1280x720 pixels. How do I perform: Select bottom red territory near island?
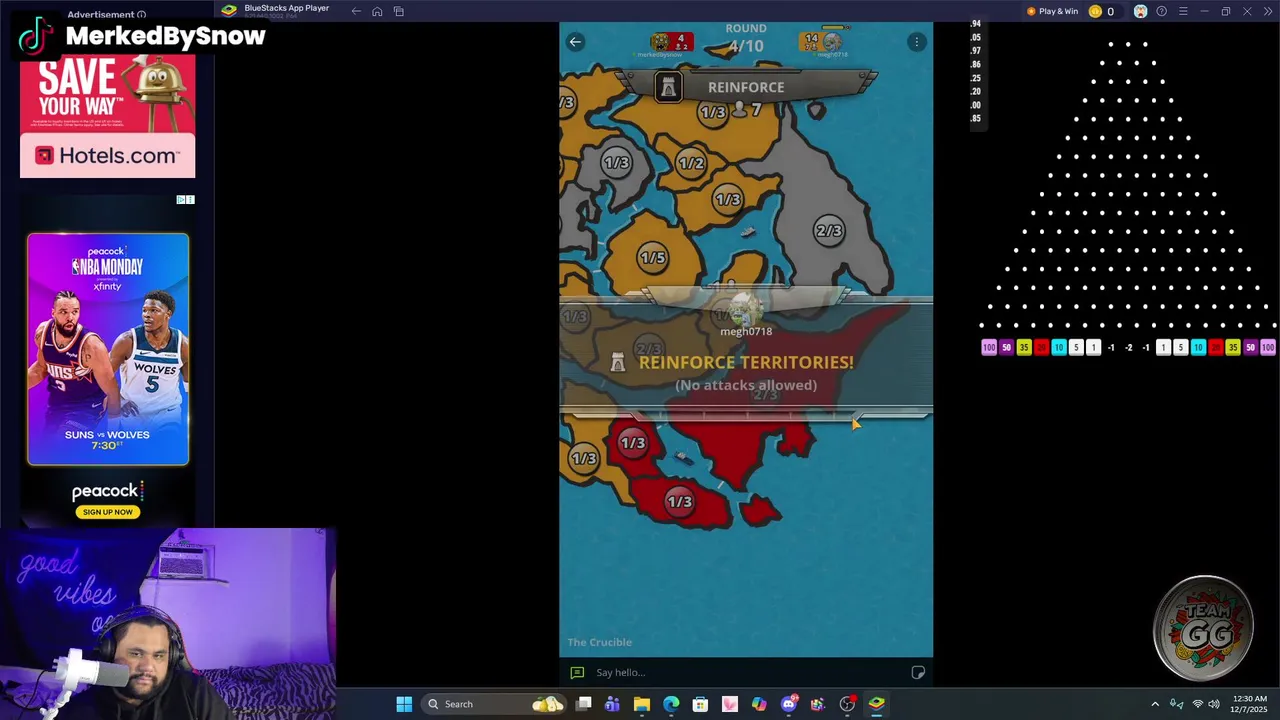(x=679, y=501)
